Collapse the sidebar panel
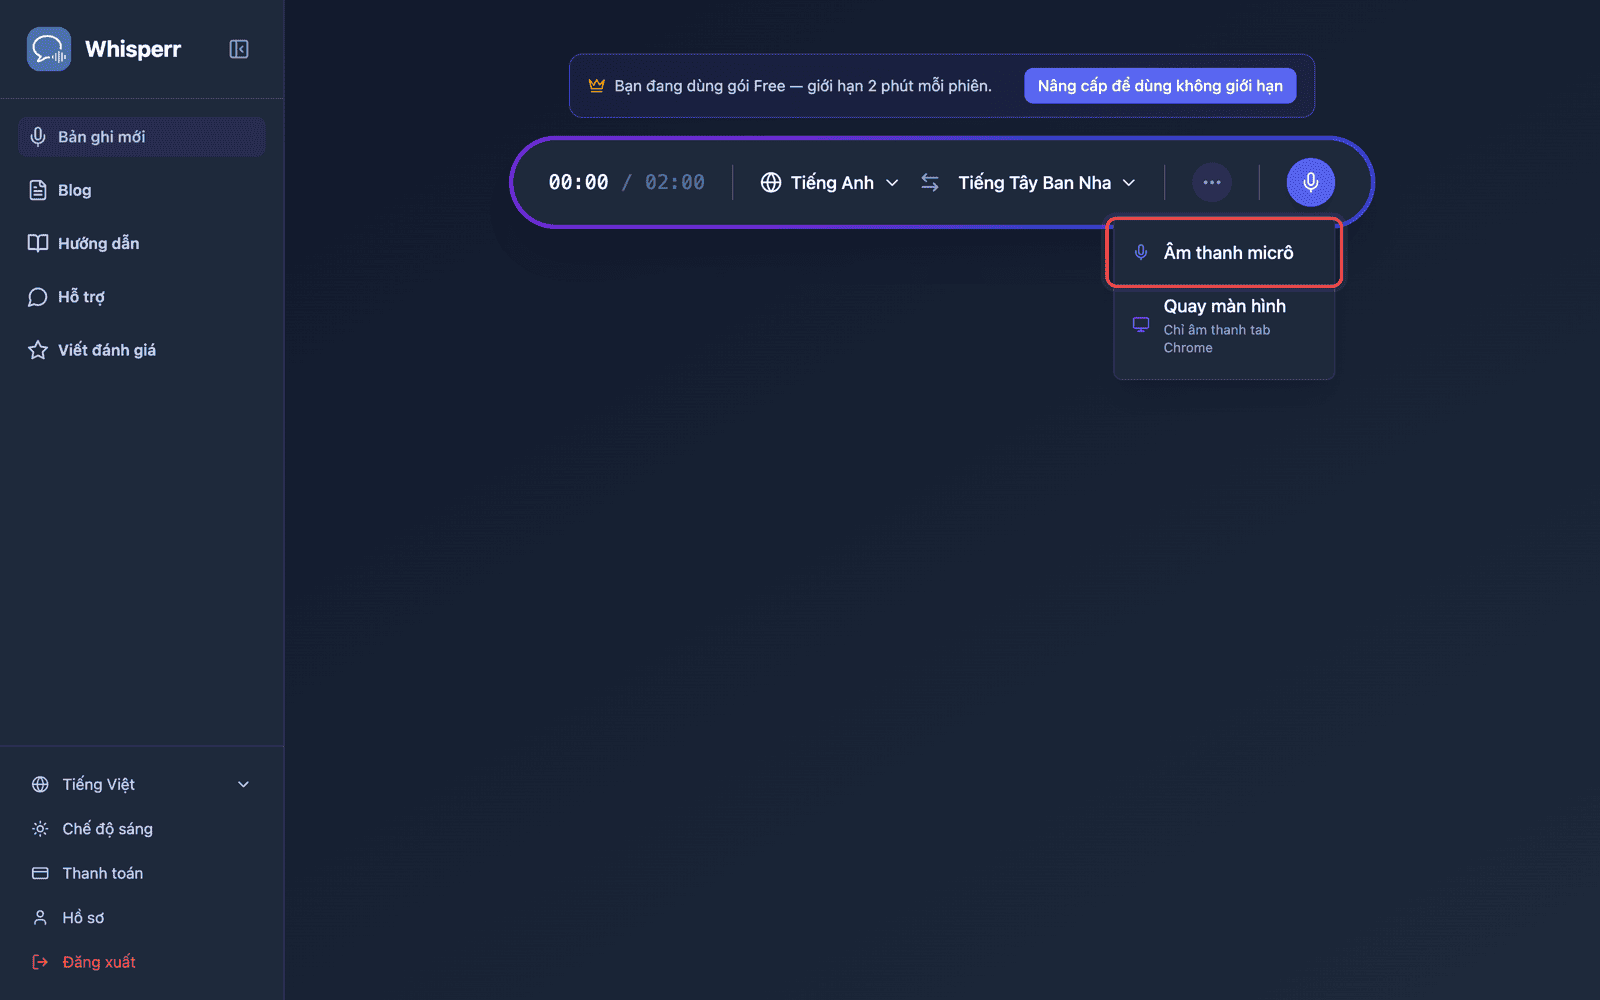The image size is (1600, 1000). 239,49
